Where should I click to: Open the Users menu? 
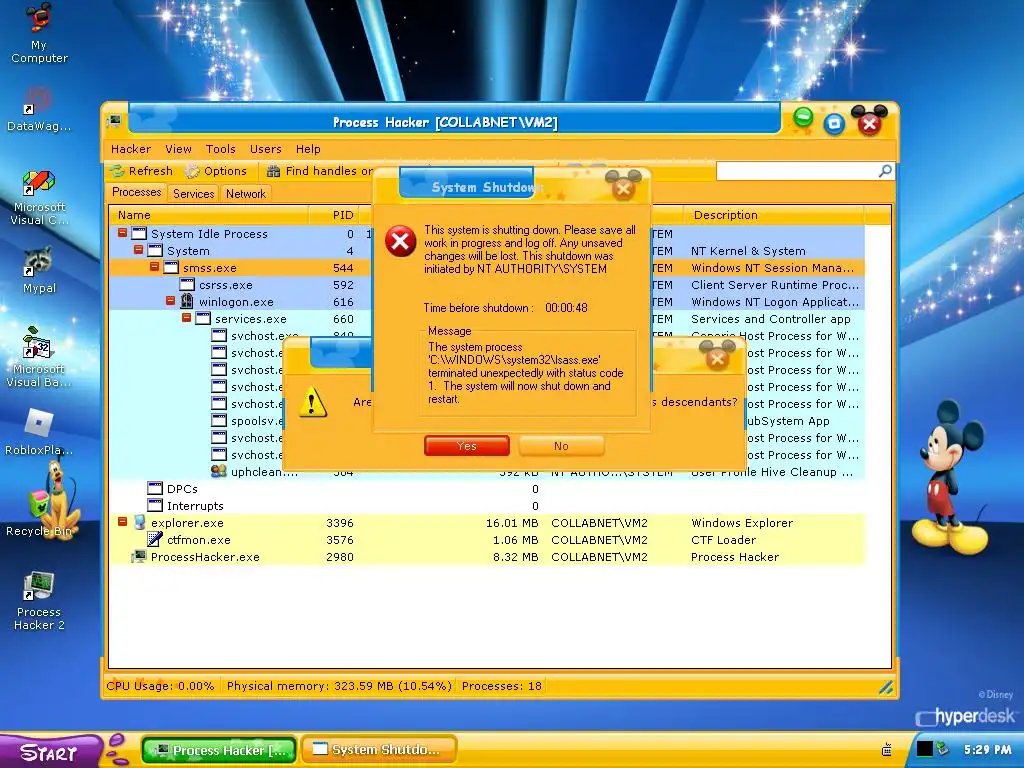click(x=266, y=149)
